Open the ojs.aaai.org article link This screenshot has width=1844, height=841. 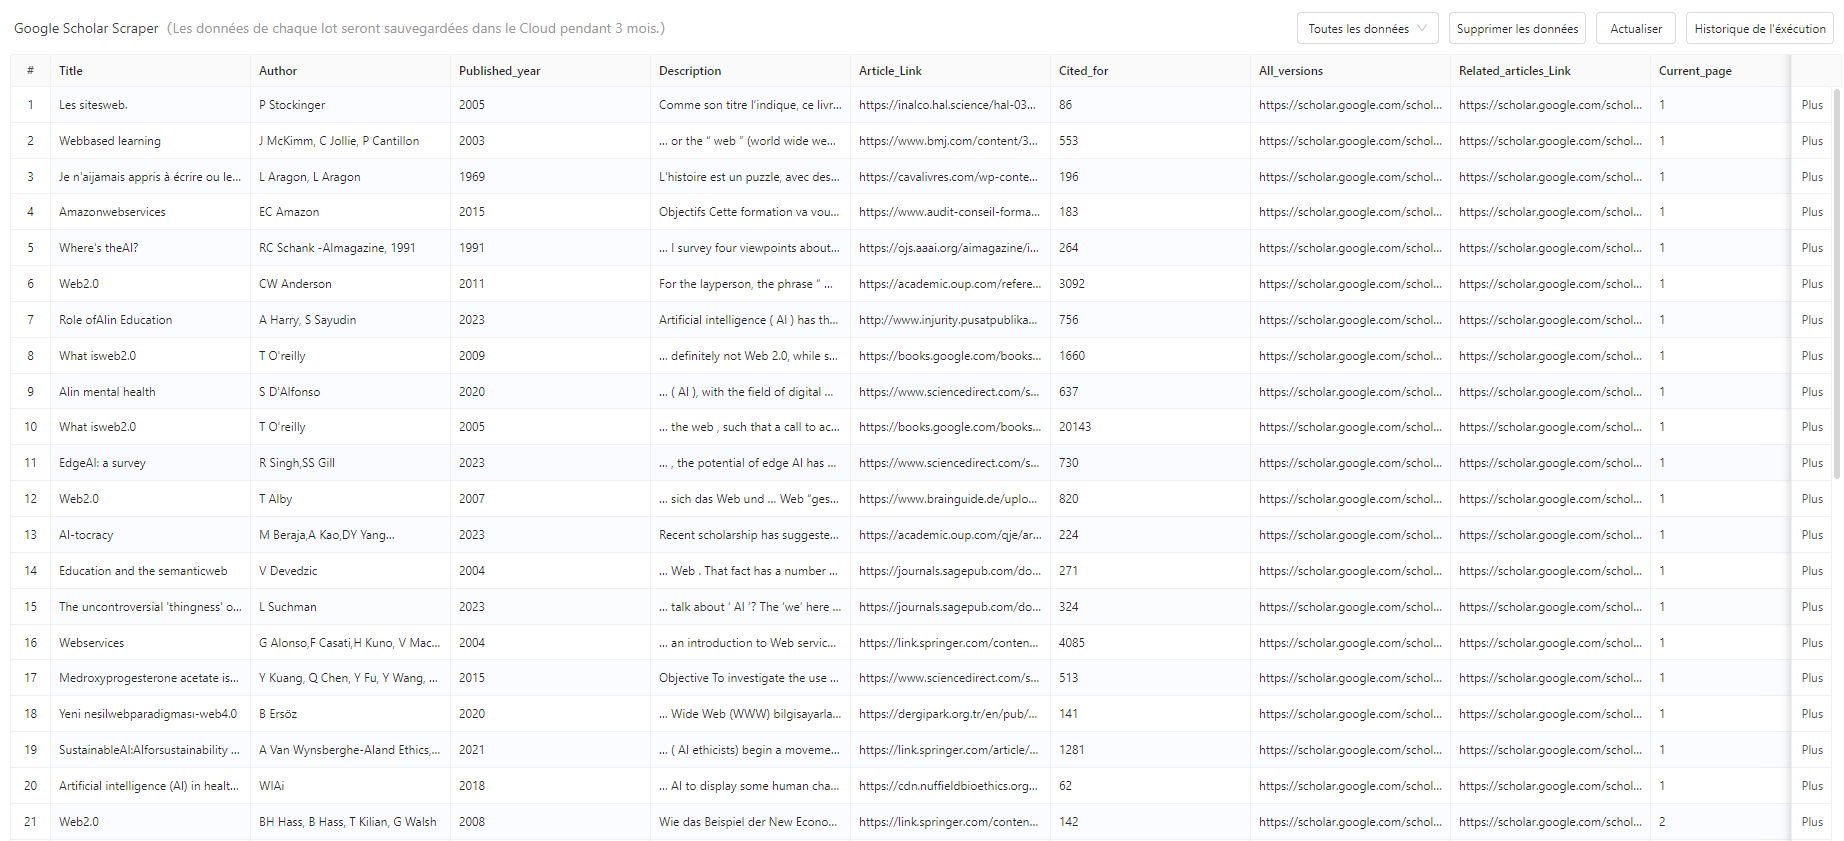pos(949,248)
